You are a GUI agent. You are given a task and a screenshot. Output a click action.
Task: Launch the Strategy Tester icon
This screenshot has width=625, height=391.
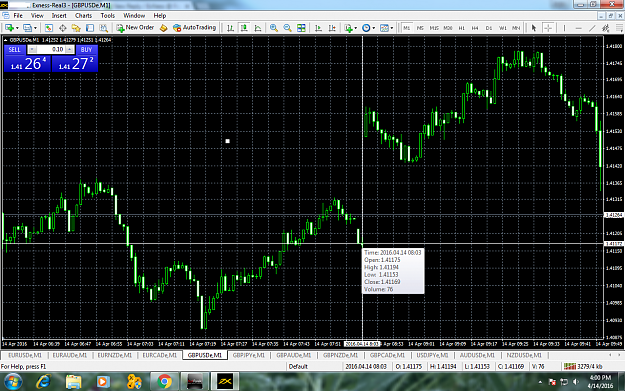pos(104,28)
